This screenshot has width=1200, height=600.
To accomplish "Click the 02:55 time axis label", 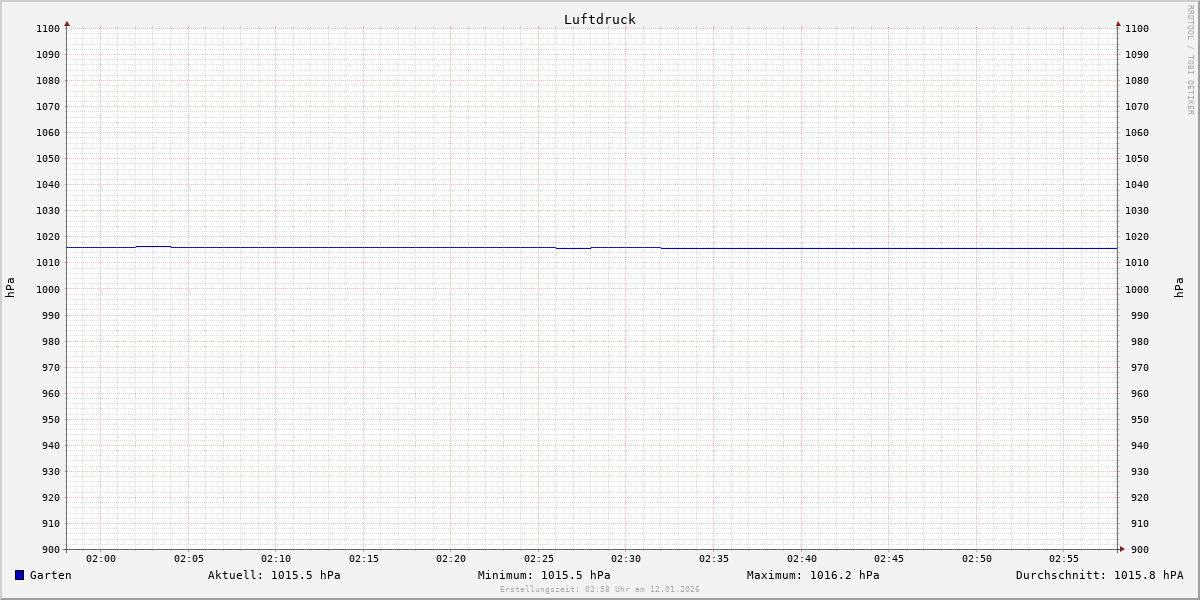I will click(x=1064, y=559).
